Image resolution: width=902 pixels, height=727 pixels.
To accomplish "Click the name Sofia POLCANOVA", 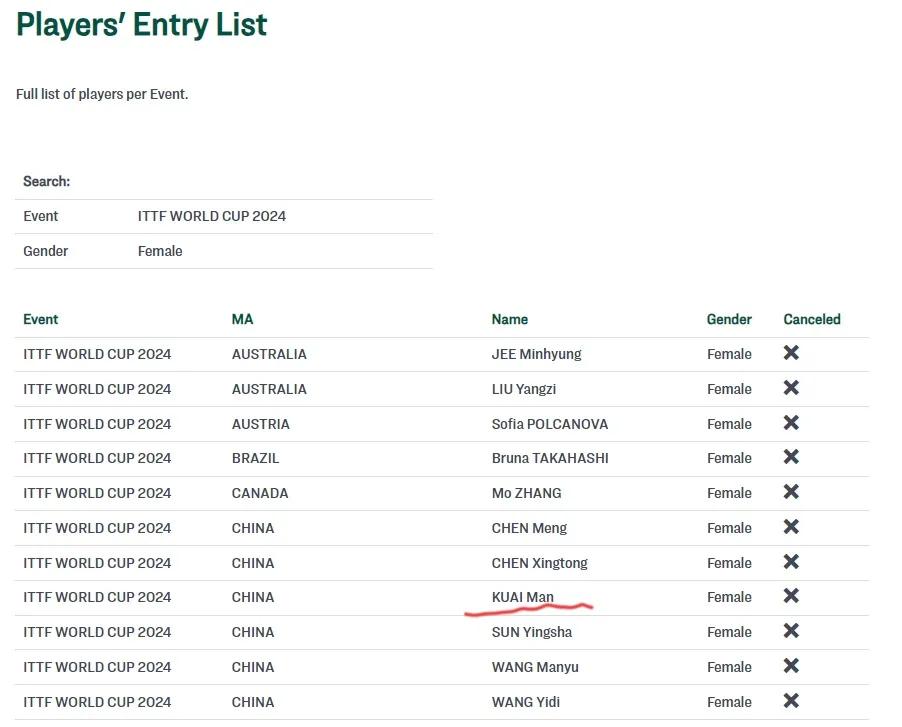I will [x=549, y=424].
